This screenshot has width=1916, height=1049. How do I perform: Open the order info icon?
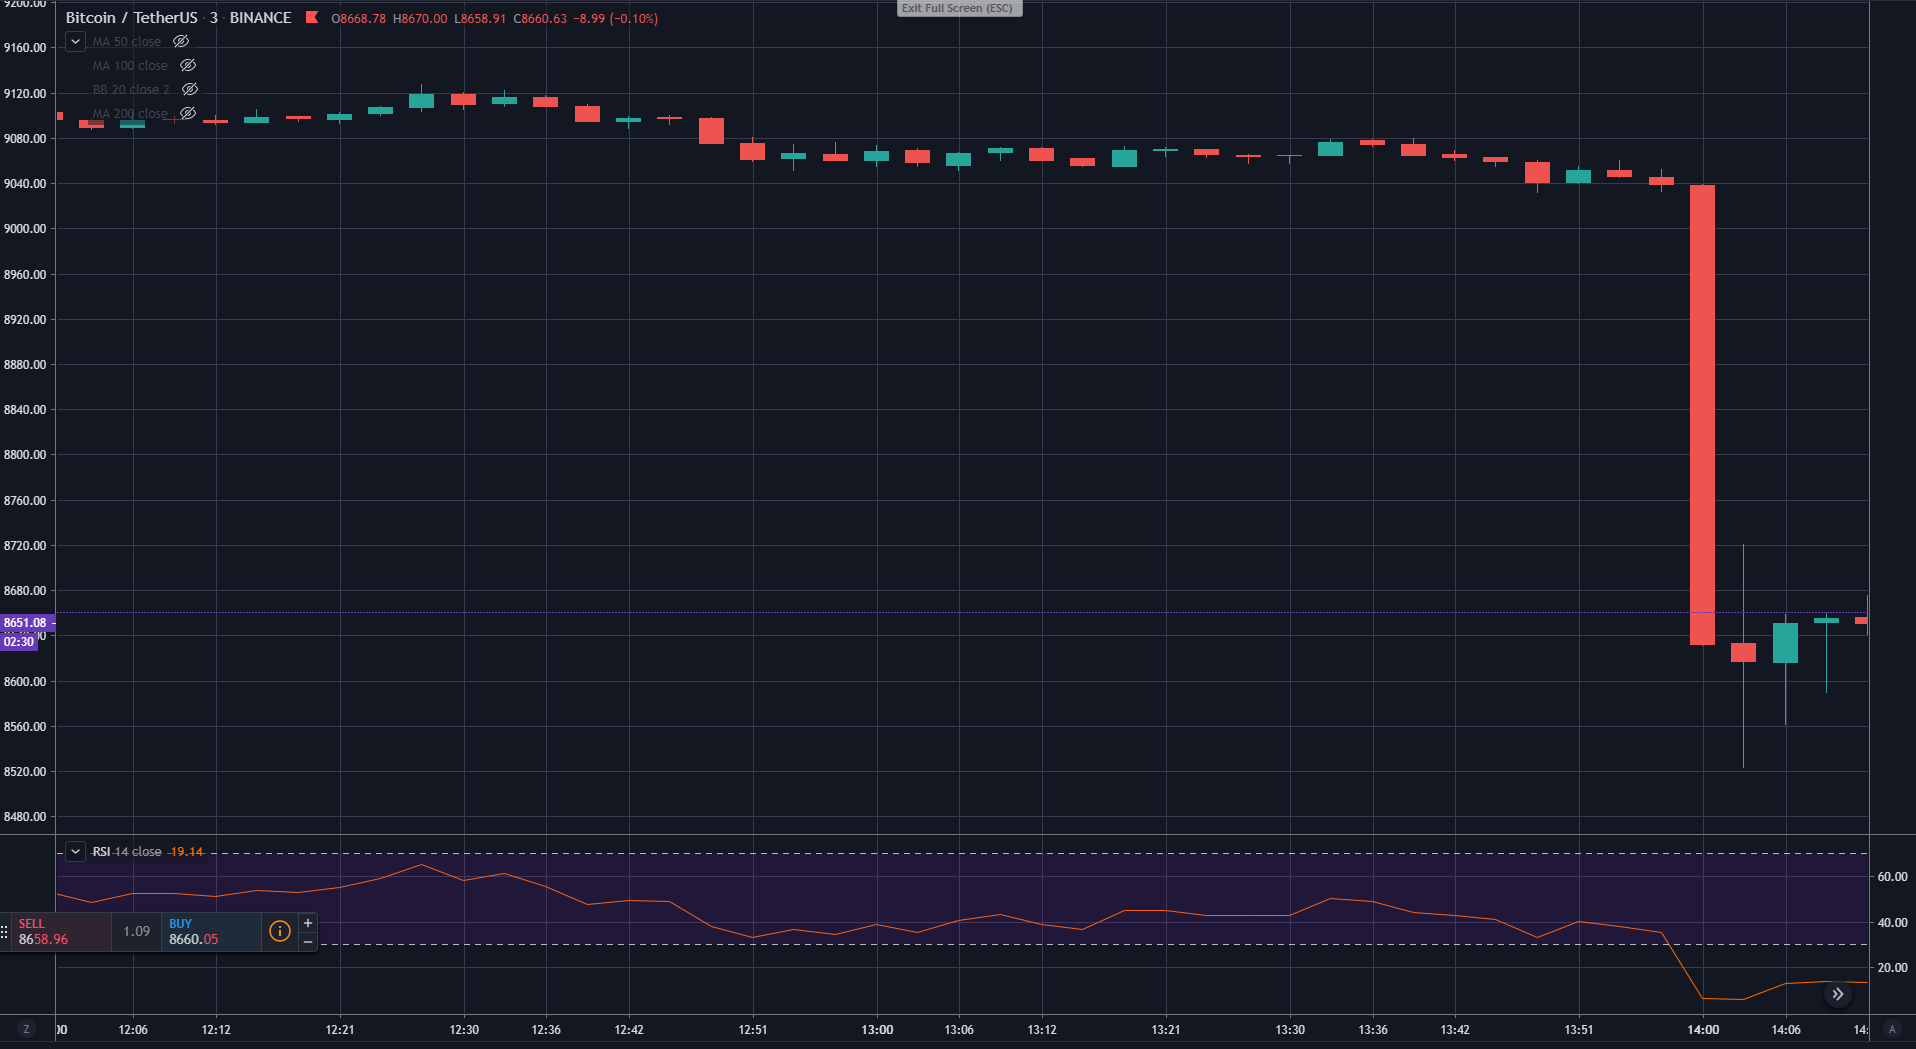click(280, 932)
